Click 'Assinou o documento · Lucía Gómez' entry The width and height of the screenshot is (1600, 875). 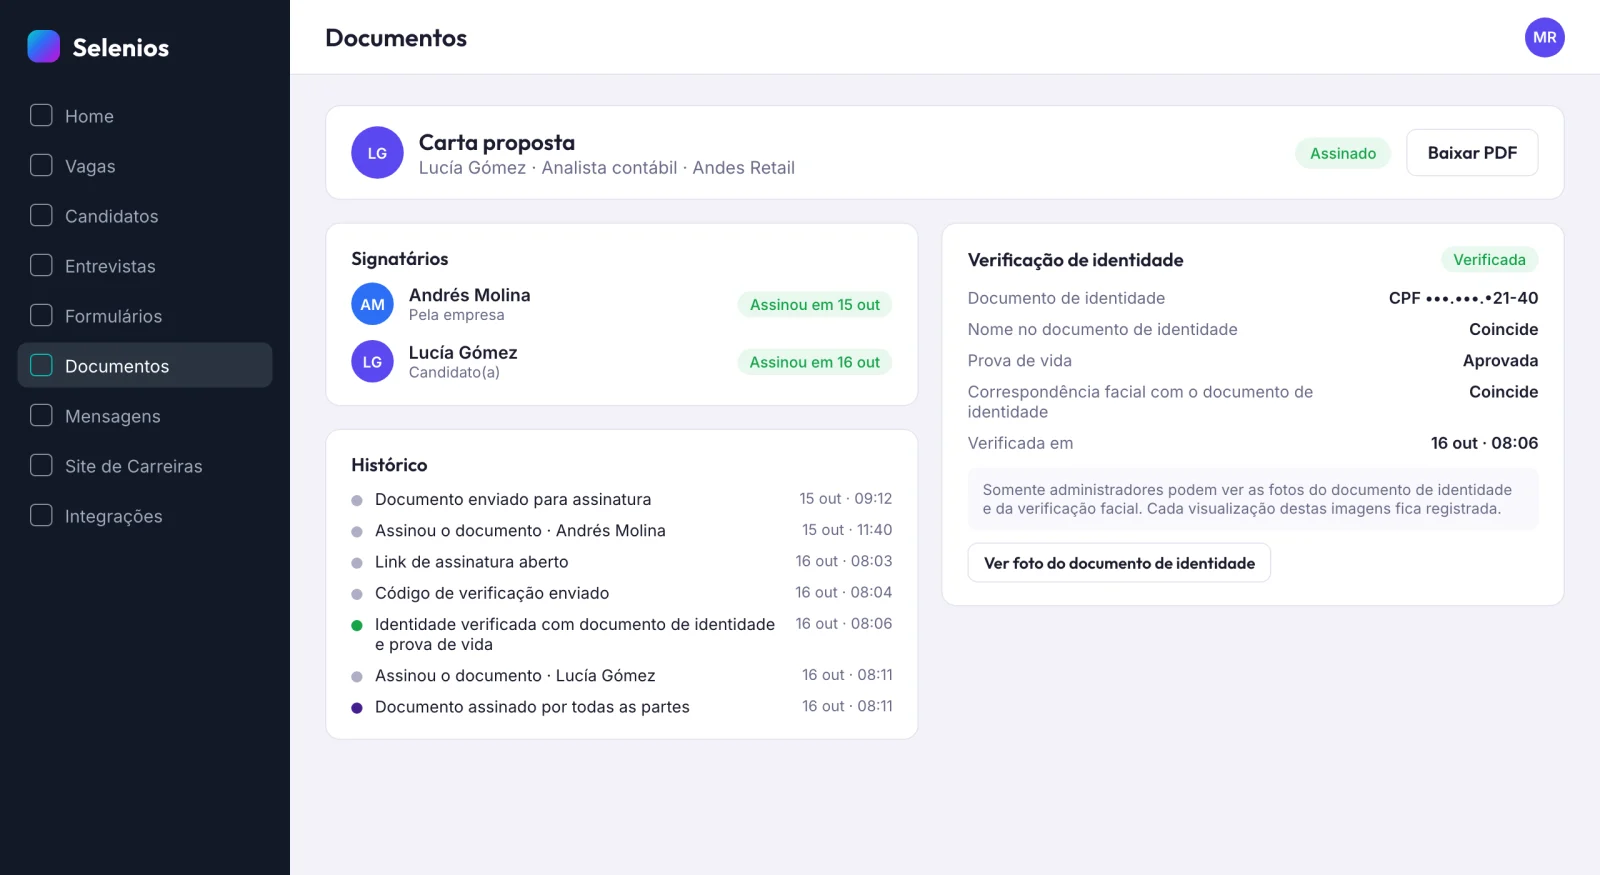(621, 676)
